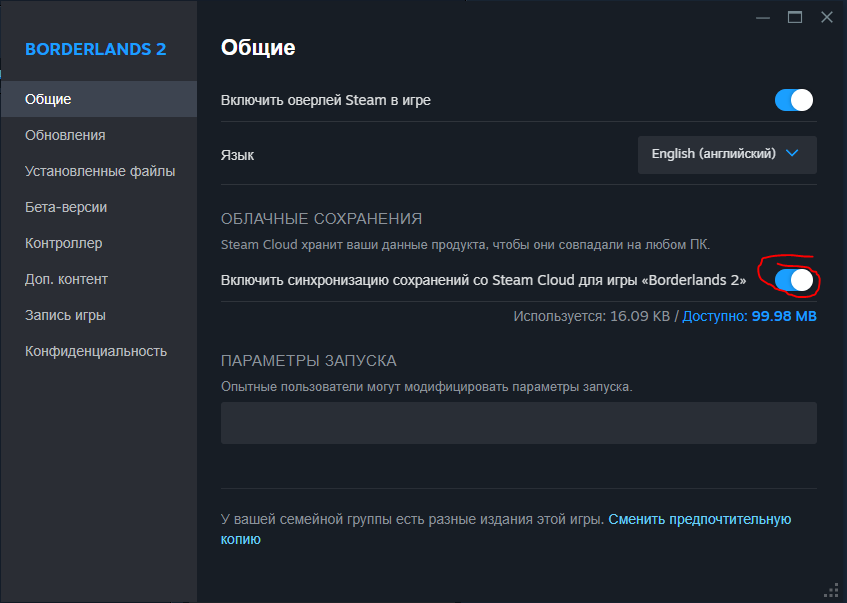The height and width of the screenshot is (603, 847).
Task: Close the Borderlands 2 properties window
Action: [826, 18]
